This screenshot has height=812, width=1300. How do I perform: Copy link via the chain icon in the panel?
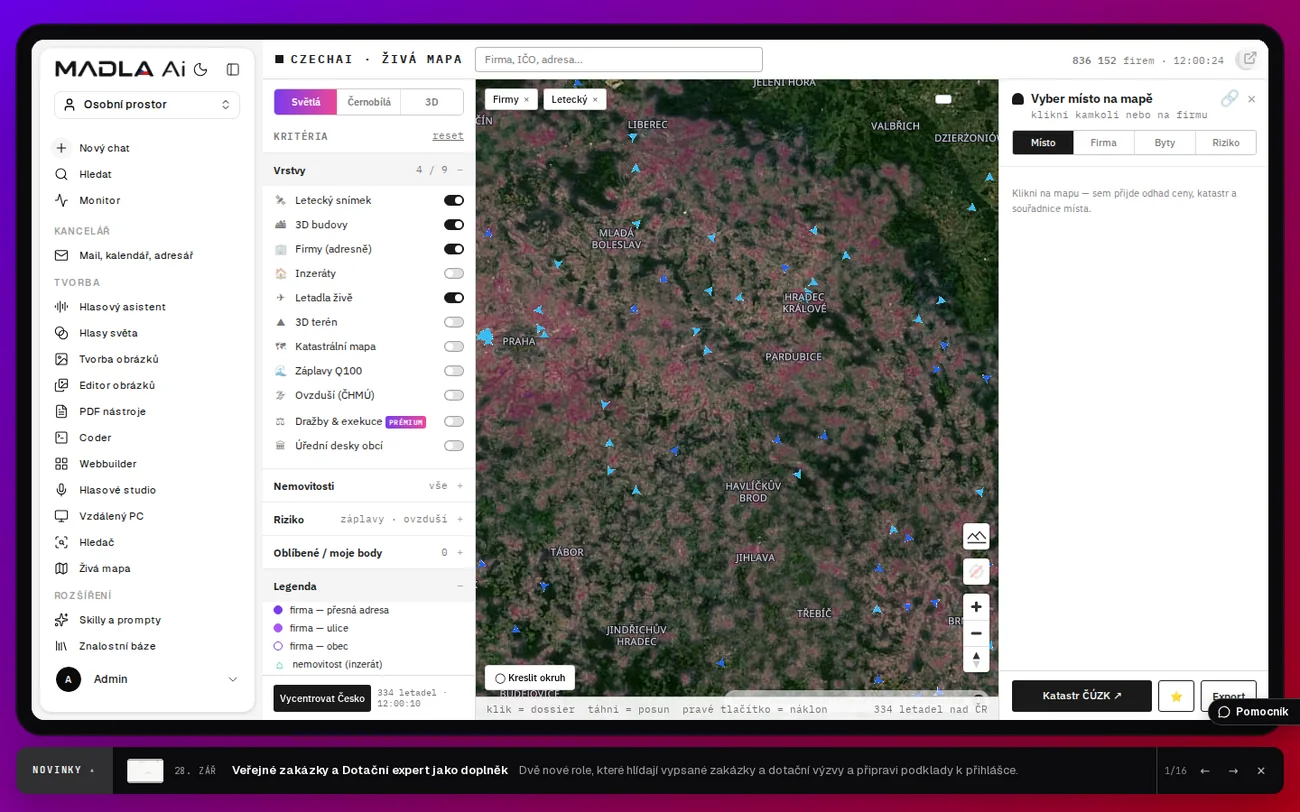[1229, 98]
